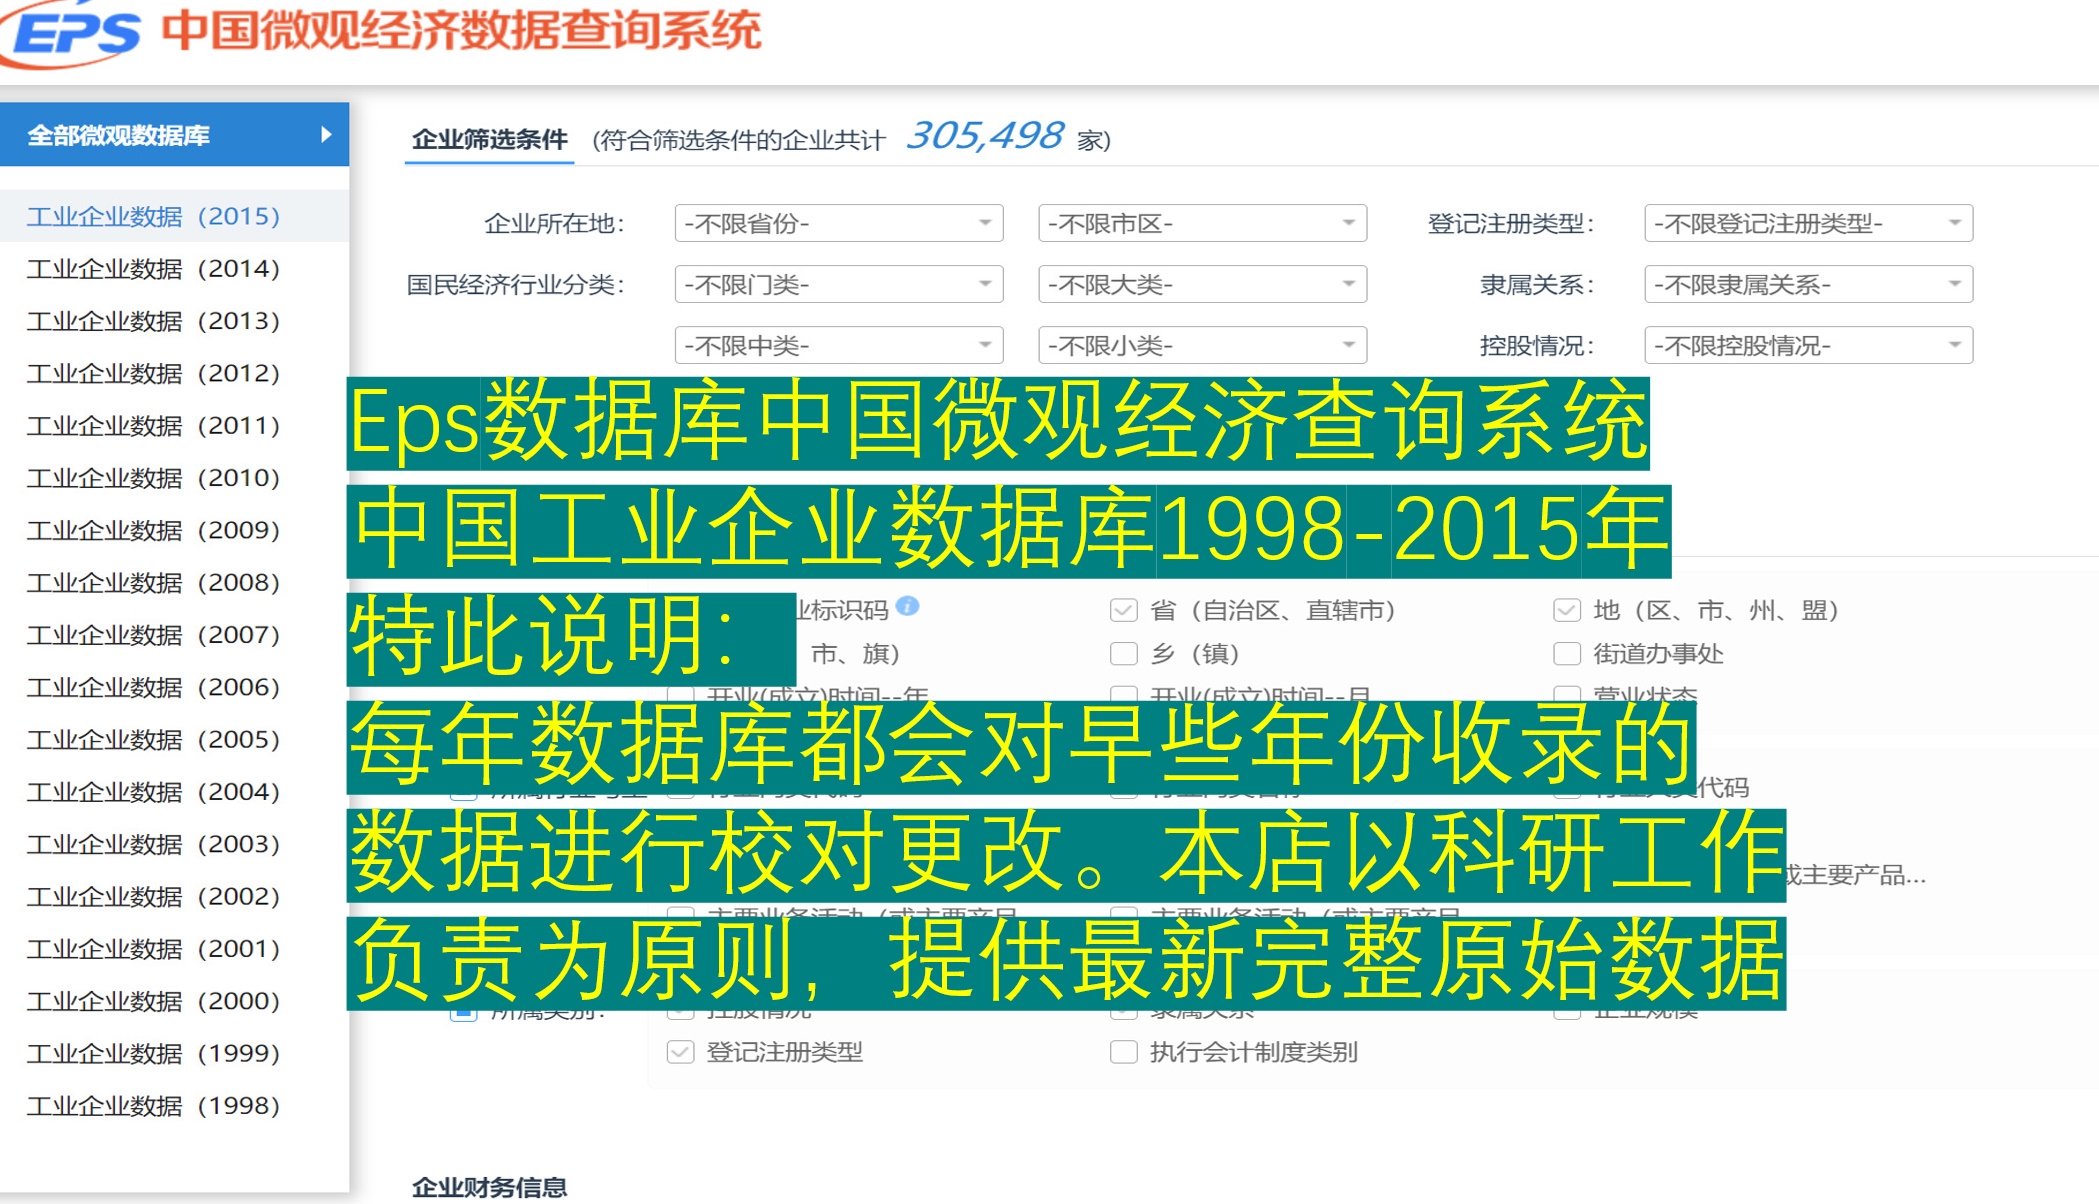Choose 工业企业数据 (2003) entry
Screen dimensions: 2099x1204
pyautogui.click(x=153, y=844)
